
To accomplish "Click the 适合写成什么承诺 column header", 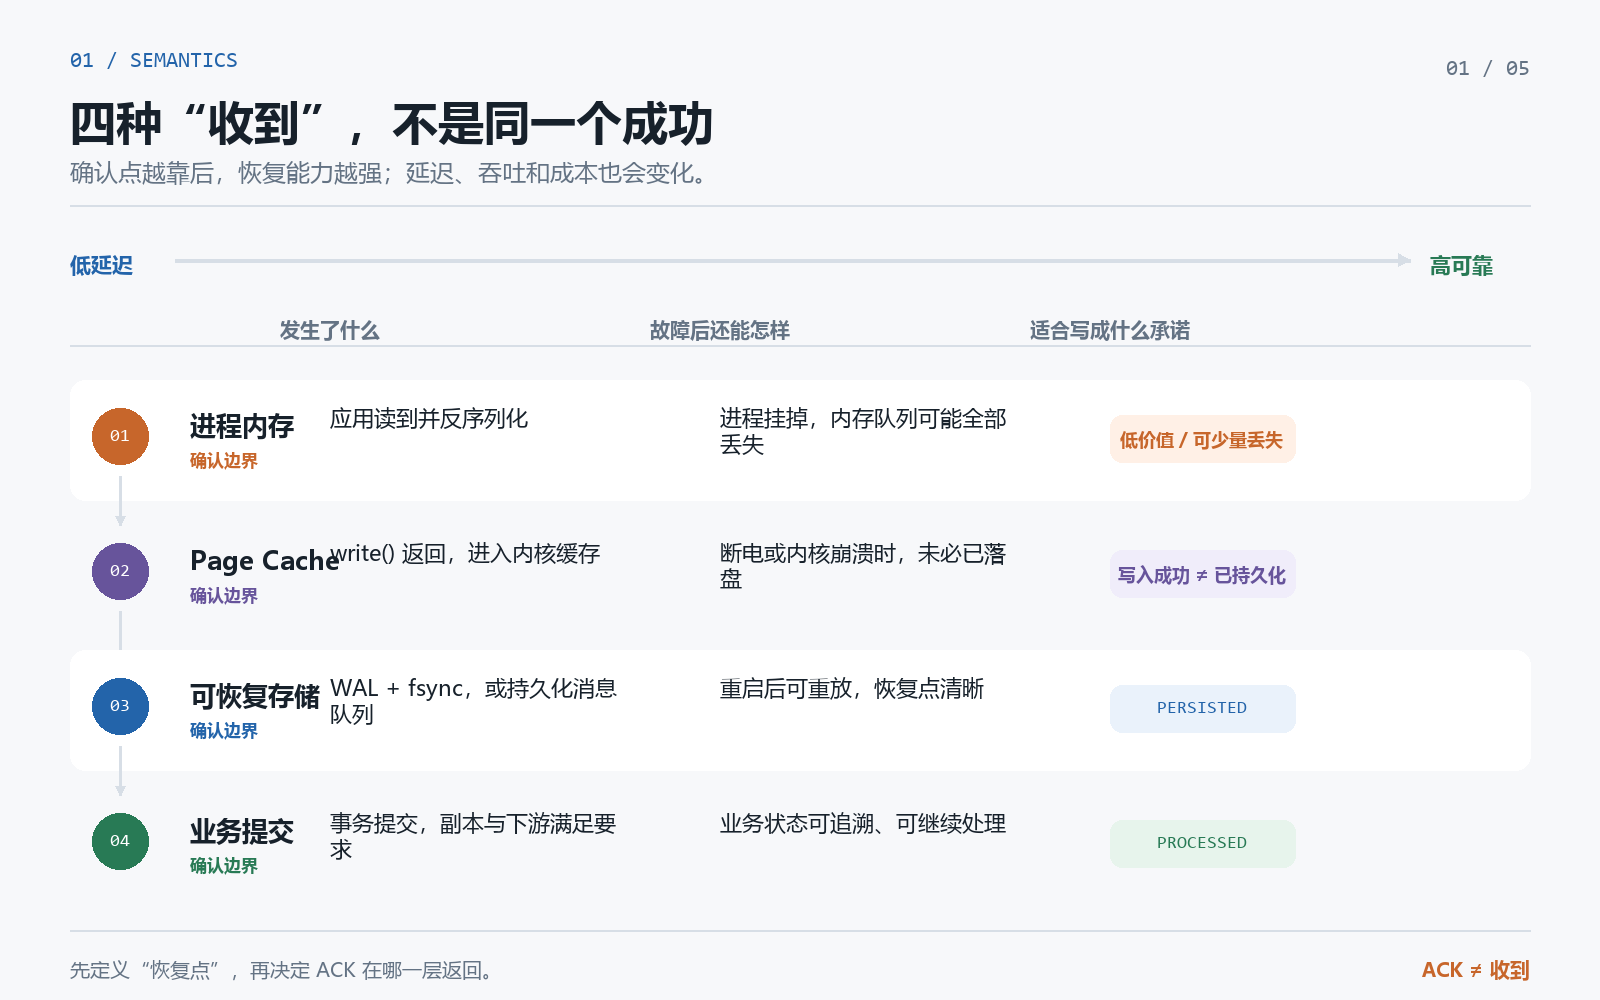I will pos(1109,330).
